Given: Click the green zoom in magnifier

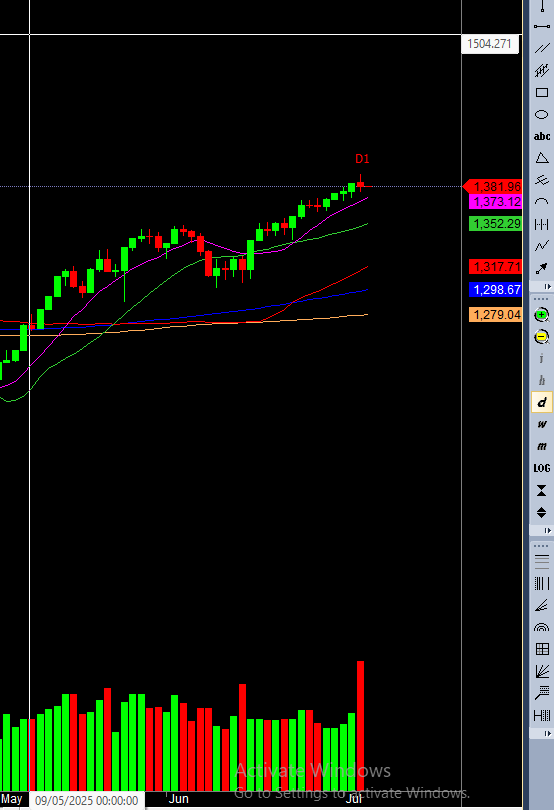Looking at the screenshot, I should click(542, 315).
